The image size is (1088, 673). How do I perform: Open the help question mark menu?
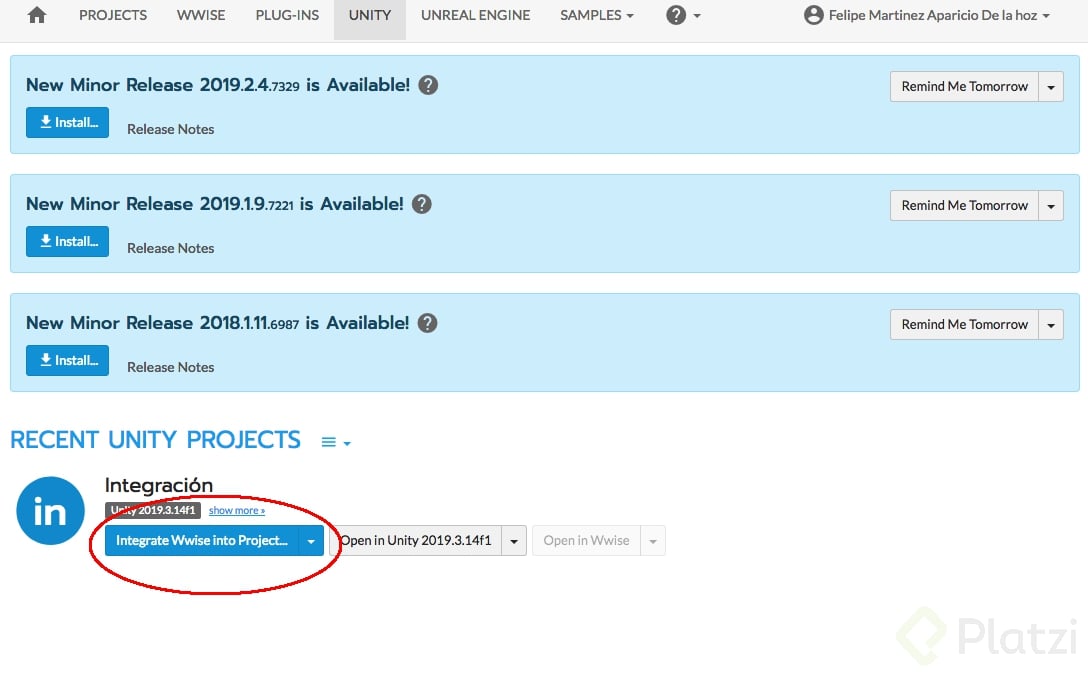pos(683,15)
